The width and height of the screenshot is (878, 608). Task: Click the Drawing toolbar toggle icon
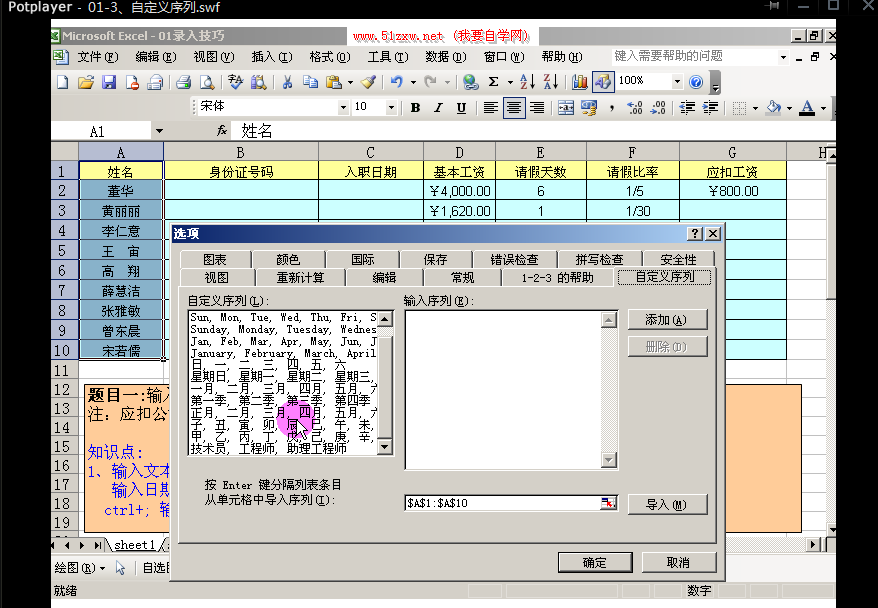603,82
